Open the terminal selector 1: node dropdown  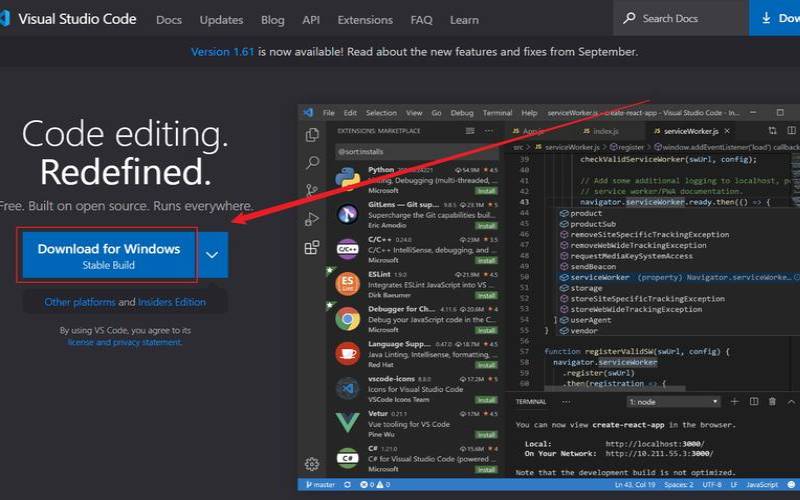click(x=673, y=402)
